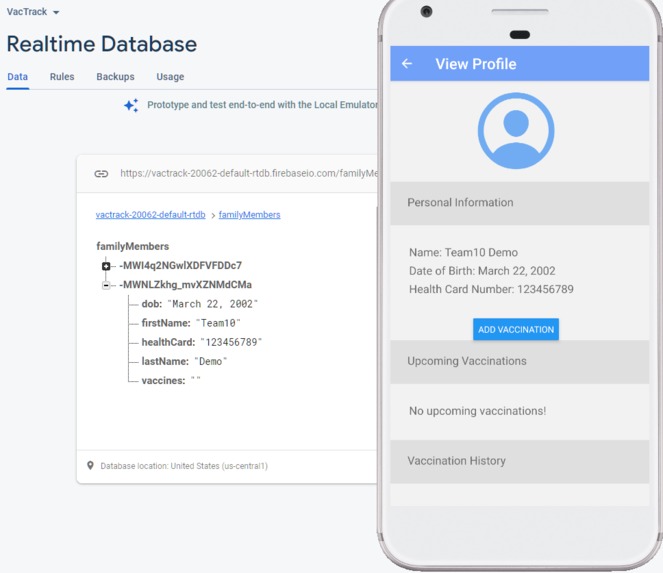663x573 pixels.
Task: Switch to the Rules tab
Action: (62, 77)
